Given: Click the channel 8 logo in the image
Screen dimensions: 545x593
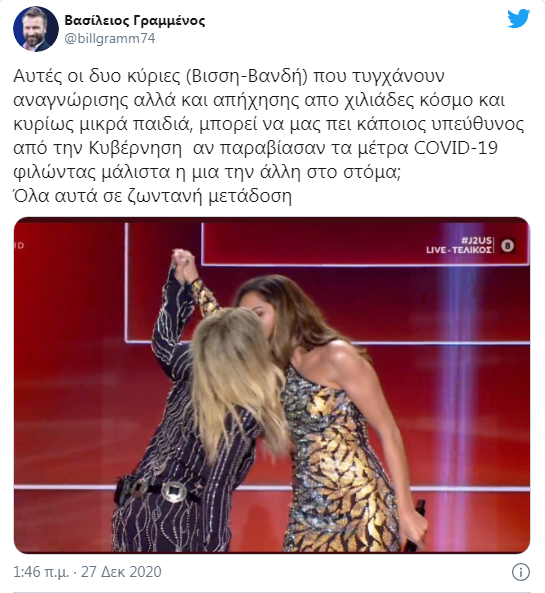Looking at the screenshot, I should [508, 246].
